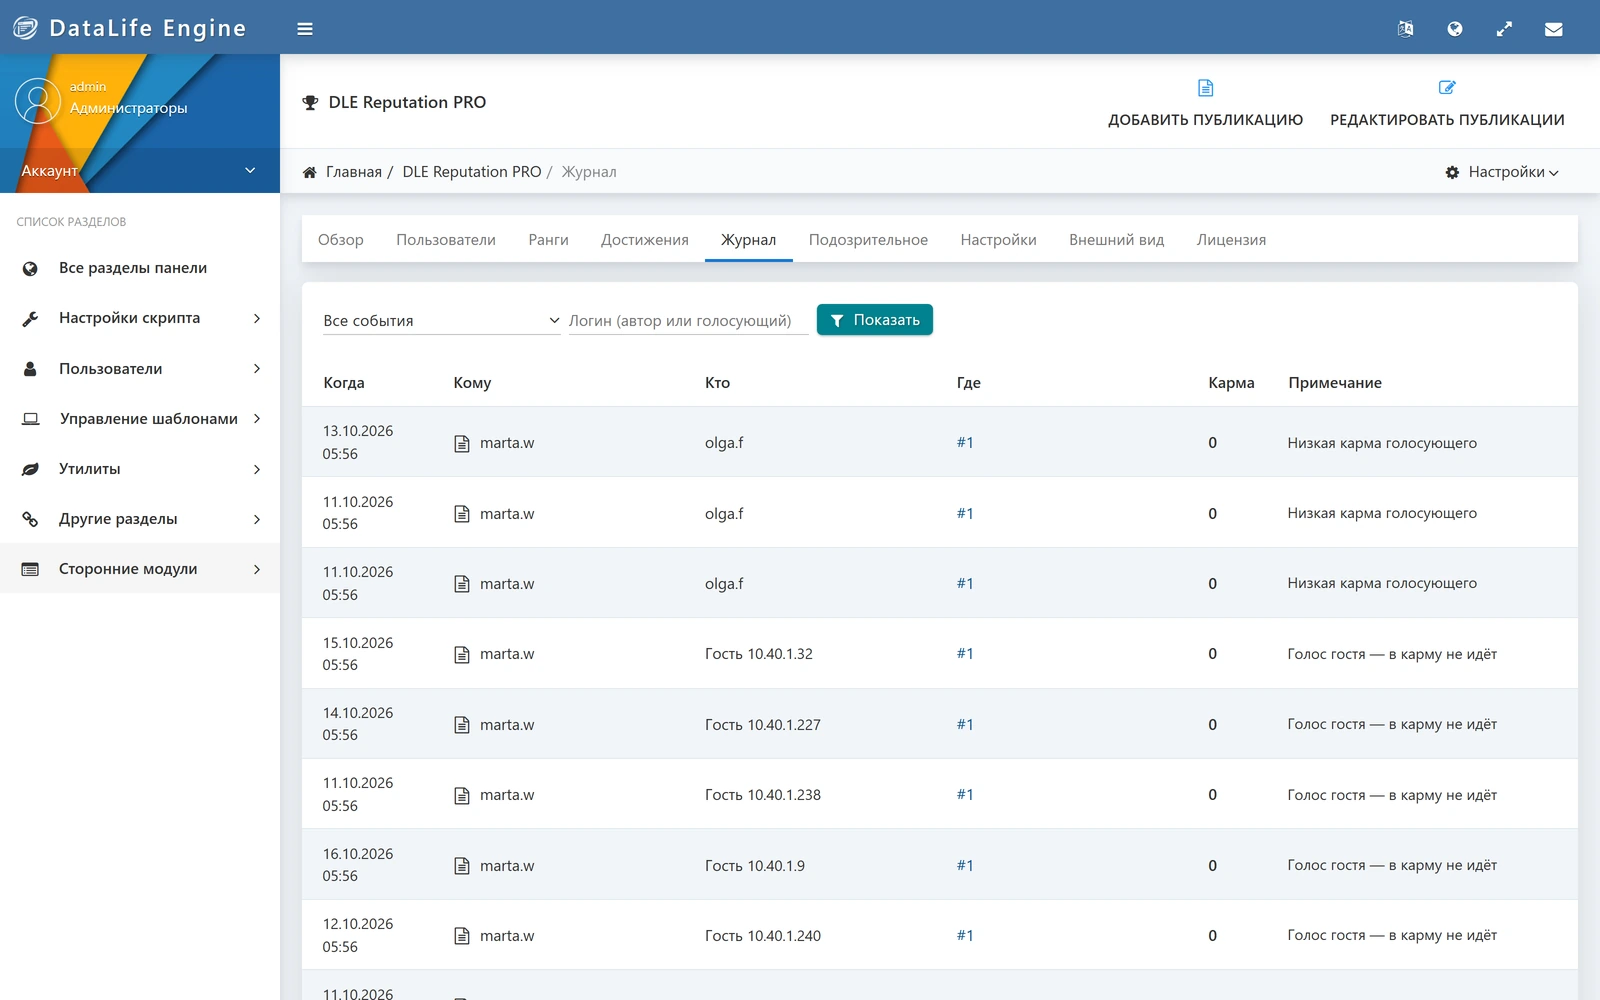1600x1000 pixels.
Task: Click document icon in Гость 10.40.1.9 row
Action: click(x=462, y=866)
